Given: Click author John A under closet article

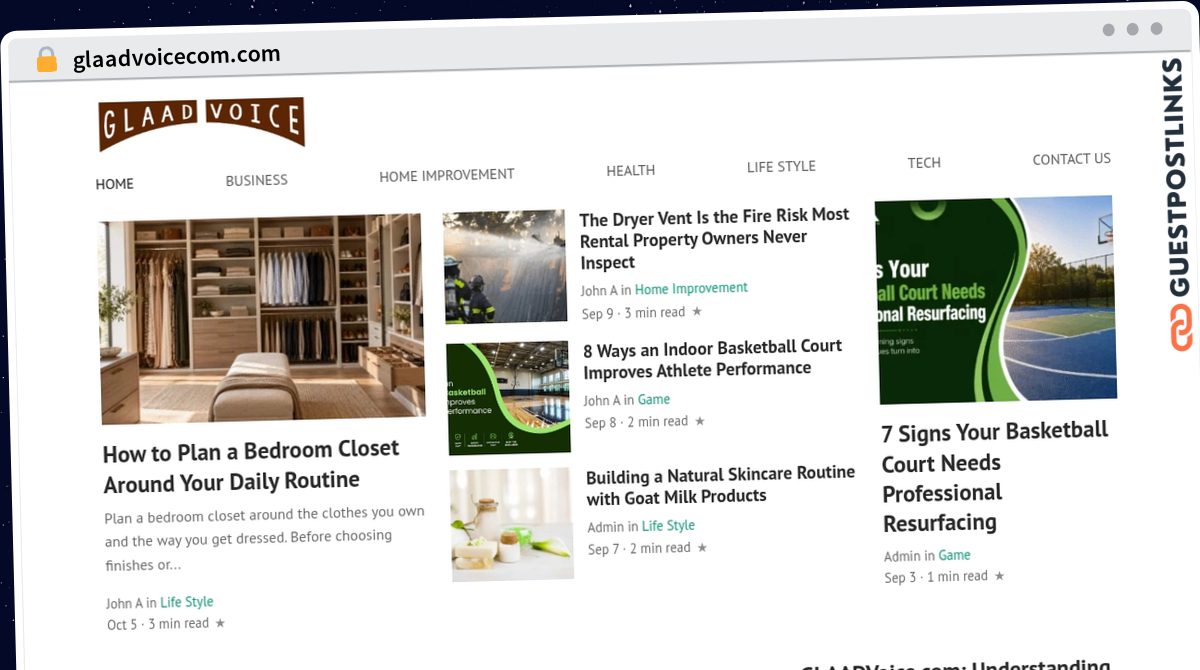Looking at the screenshot, I should [x=125, y=603].
